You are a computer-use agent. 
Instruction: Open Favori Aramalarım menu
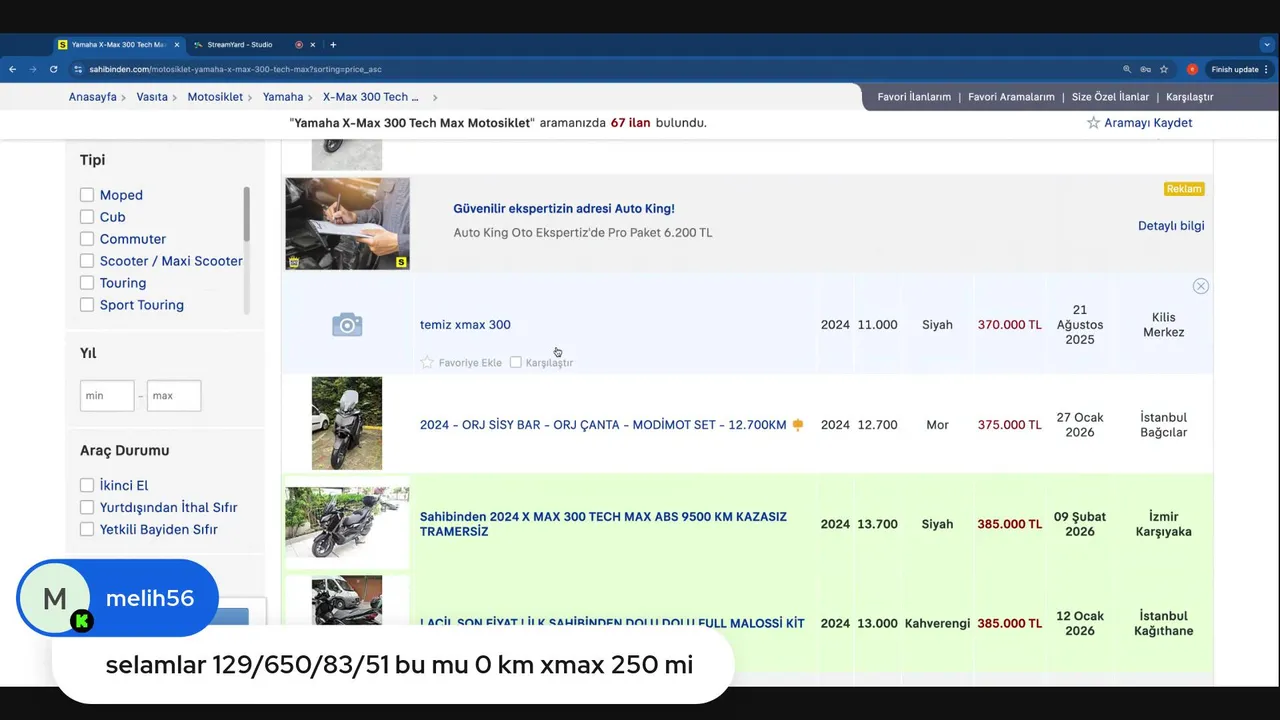pos(1011,97)
